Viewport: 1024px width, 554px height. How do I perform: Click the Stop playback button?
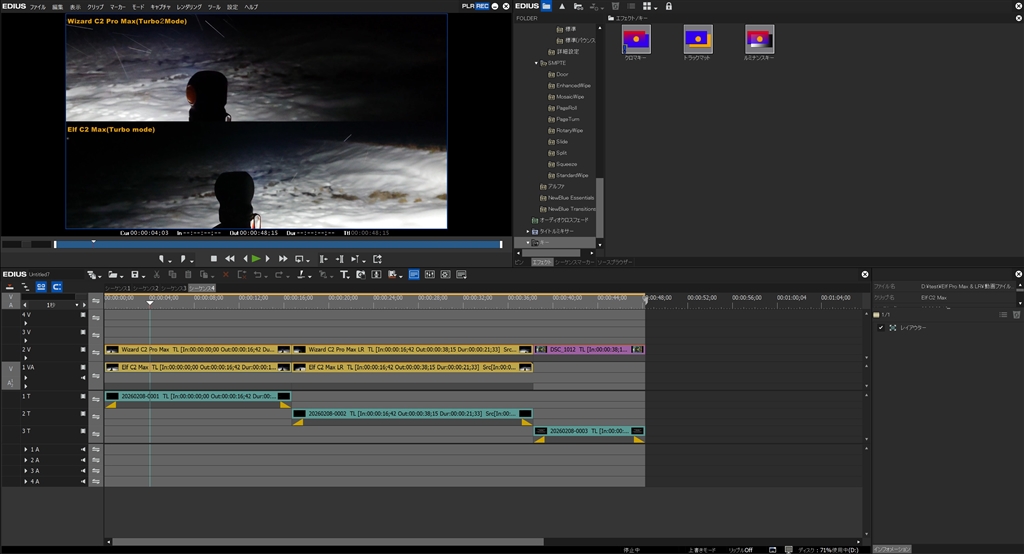pos(213,259)
